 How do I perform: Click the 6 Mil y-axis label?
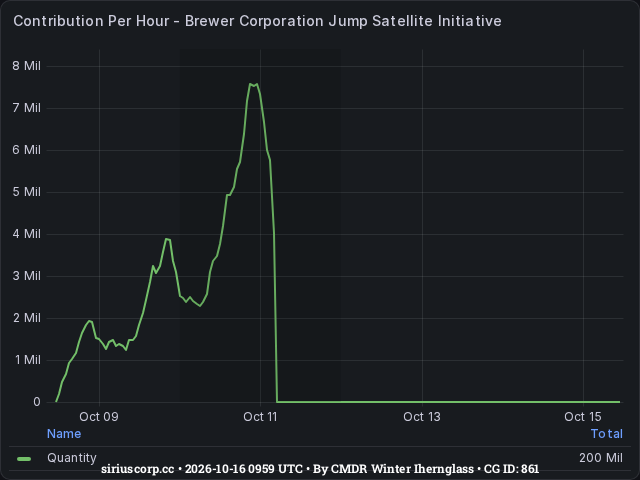tap(27, 150)
